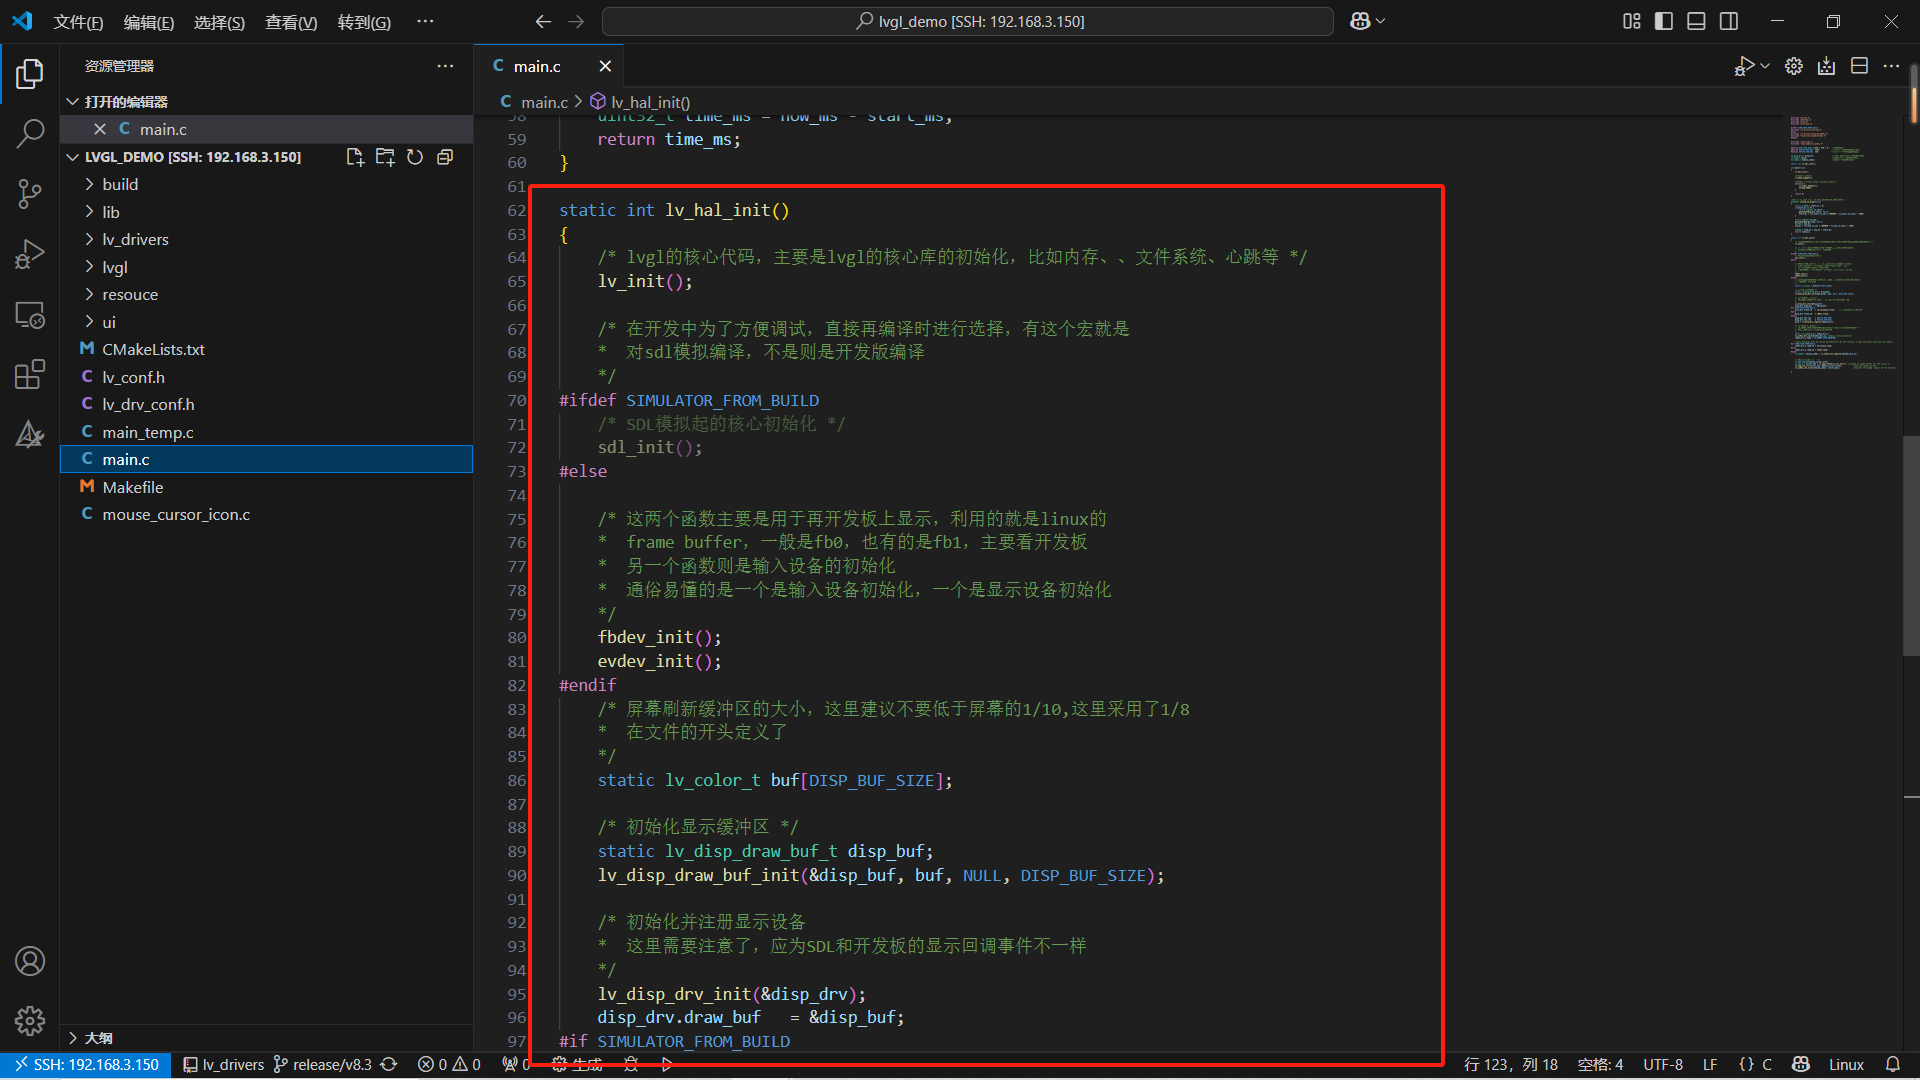
Task: Open the Source Control view
Action: [30, 194]
